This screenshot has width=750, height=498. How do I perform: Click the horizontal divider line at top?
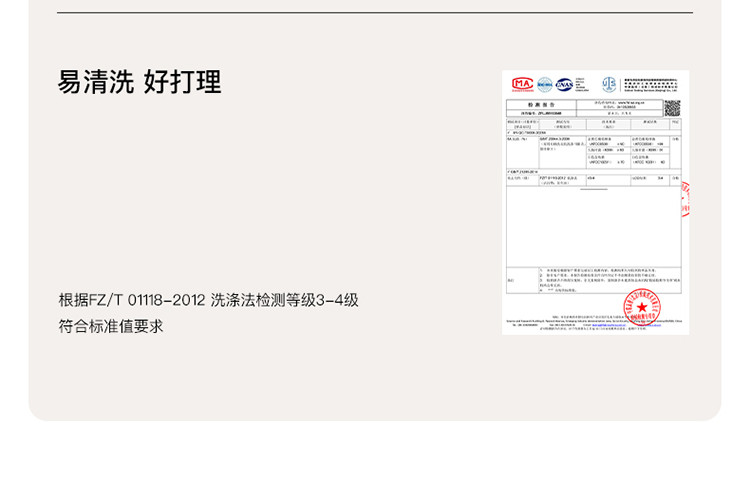pyautogui.click(x=374, y=13)
